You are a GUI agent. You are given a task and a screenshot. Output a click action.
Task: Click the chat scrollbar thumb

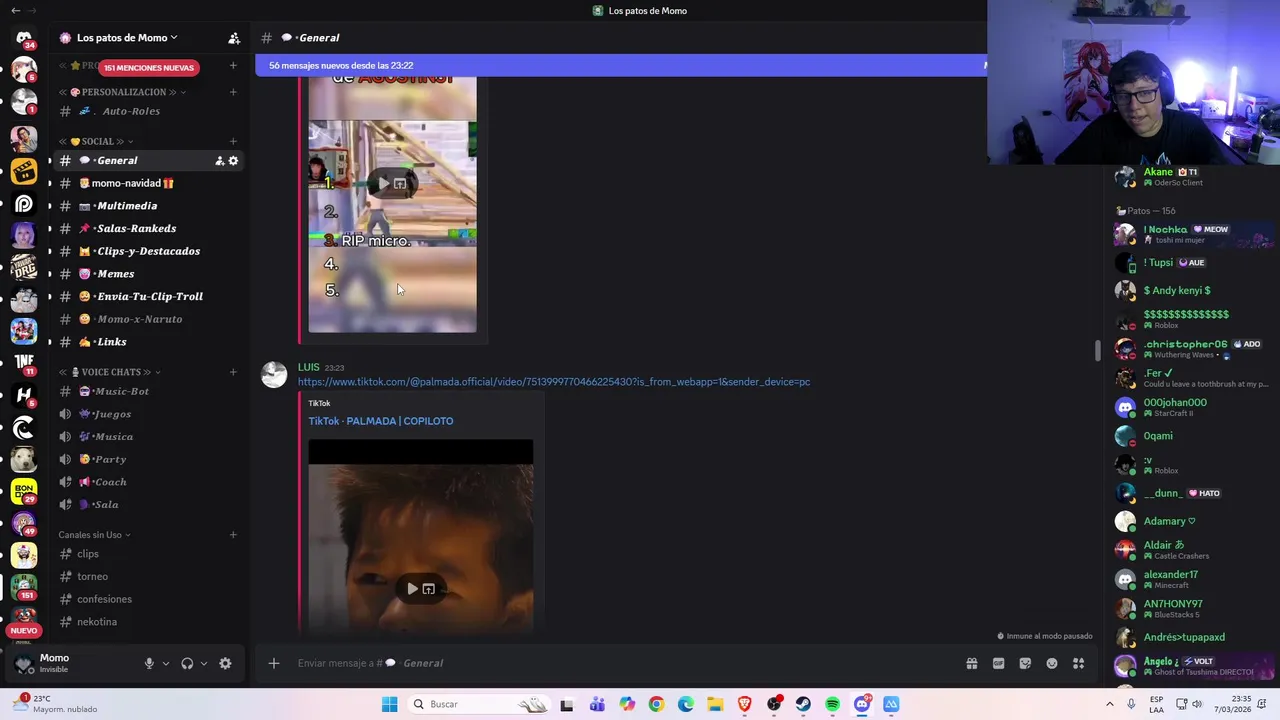[1098, 350]
